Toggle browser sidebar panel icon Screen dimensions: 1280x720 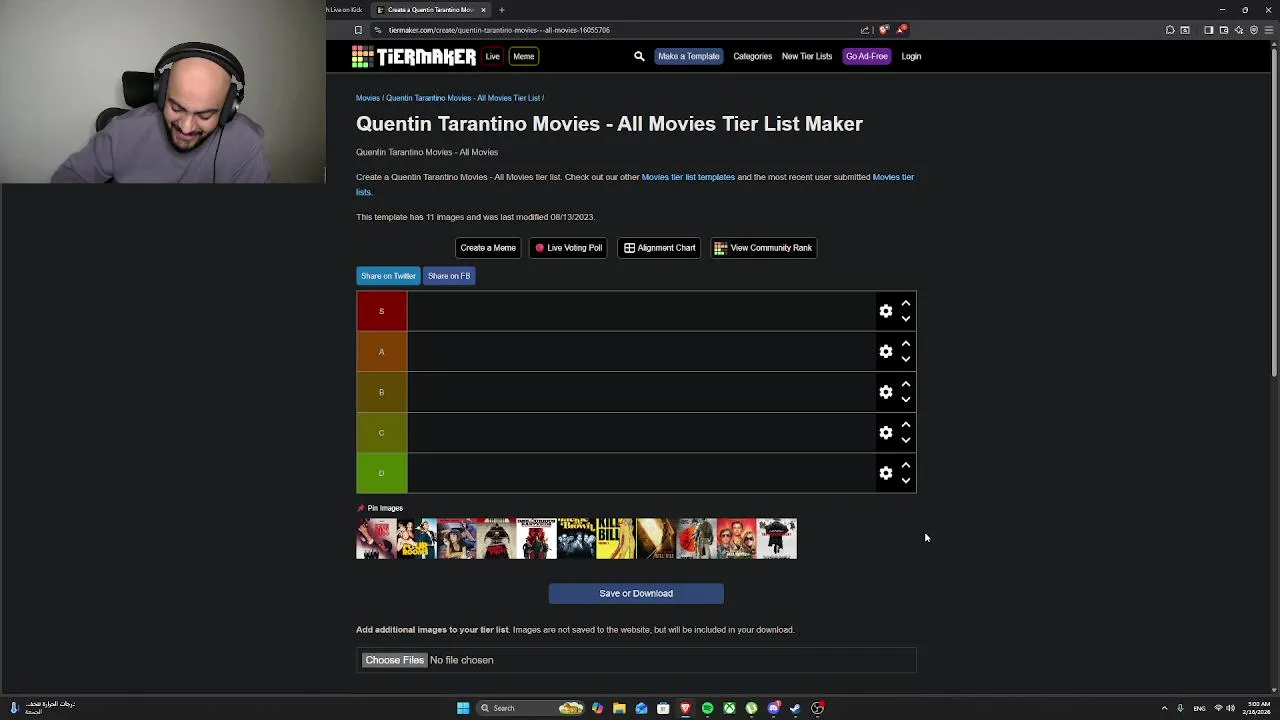(1208, 30)
